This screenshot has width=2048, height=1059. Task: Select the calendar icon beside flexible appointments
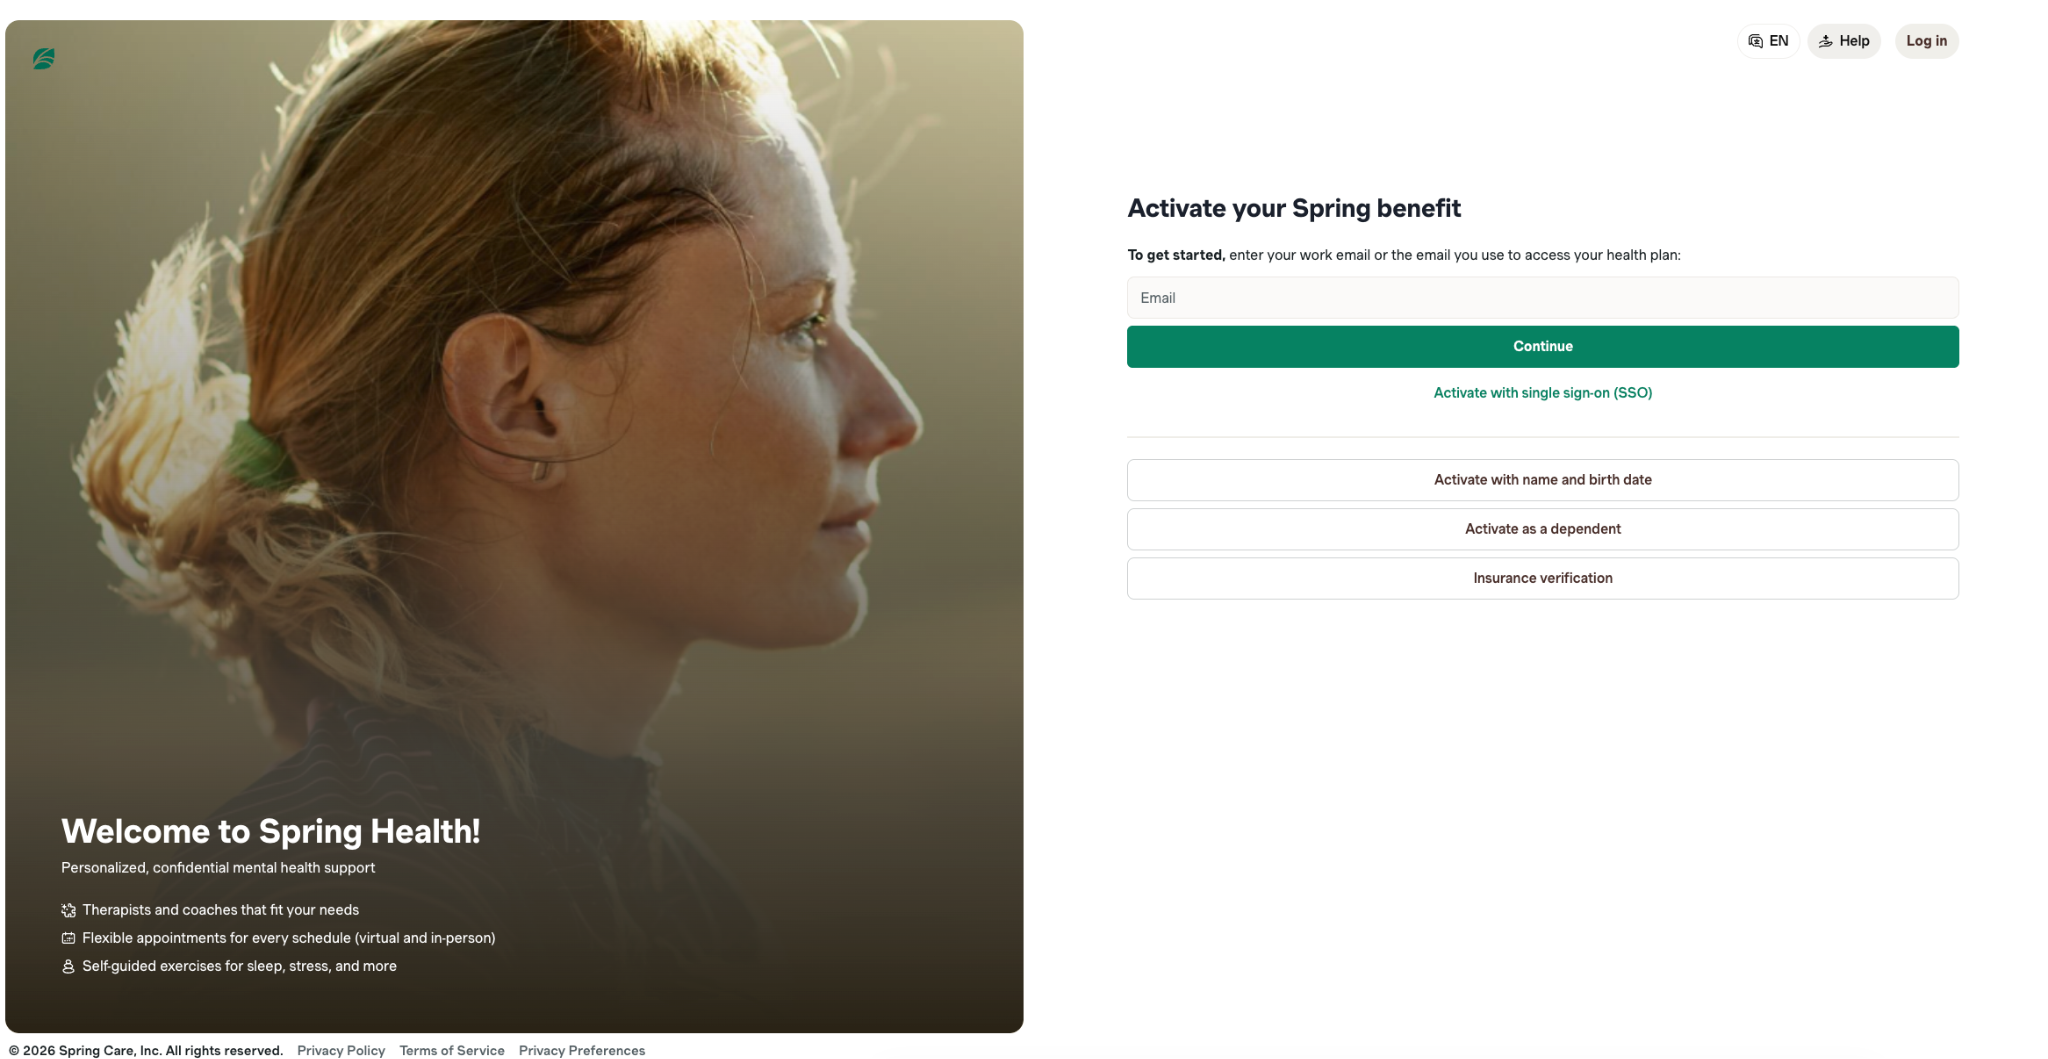coord(68,938)
